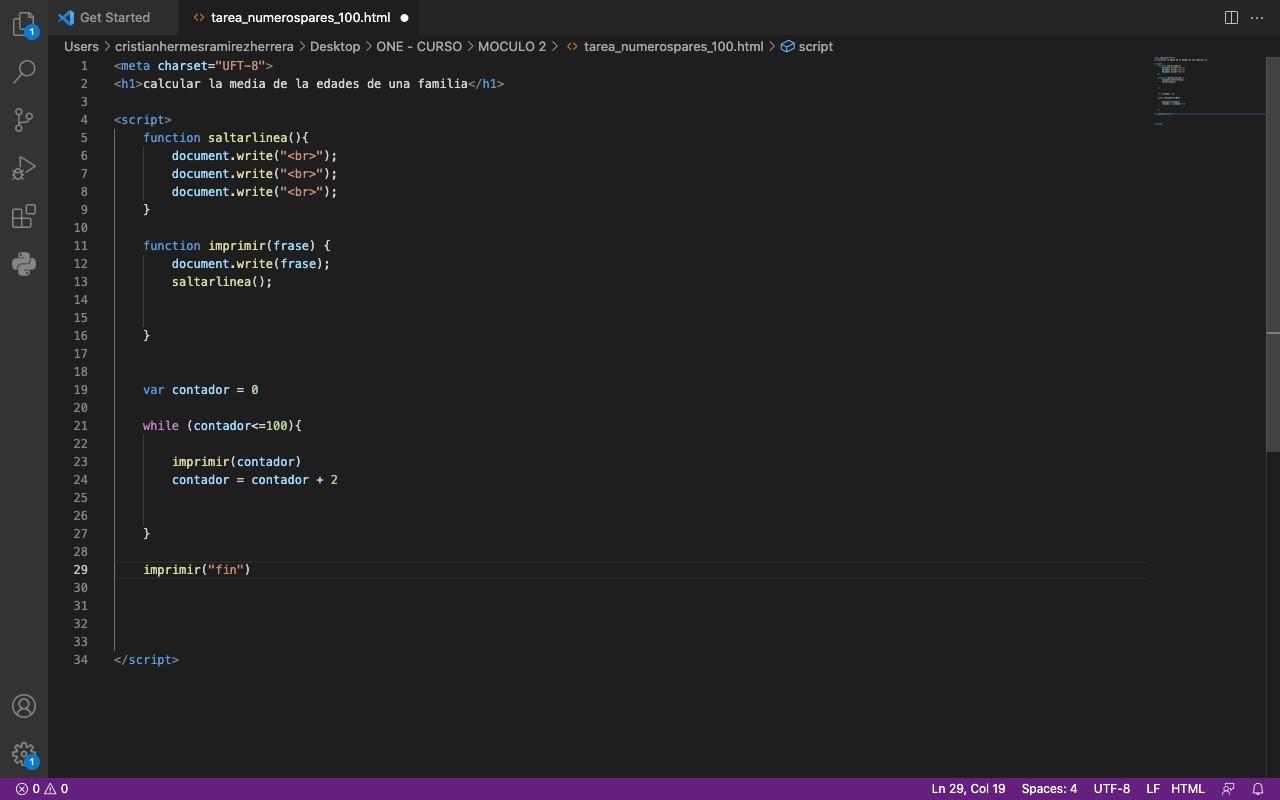The width and height of the screenshot is (1280, 800).
Task: Click line number 21 in gutter
Action: (80, 426)
